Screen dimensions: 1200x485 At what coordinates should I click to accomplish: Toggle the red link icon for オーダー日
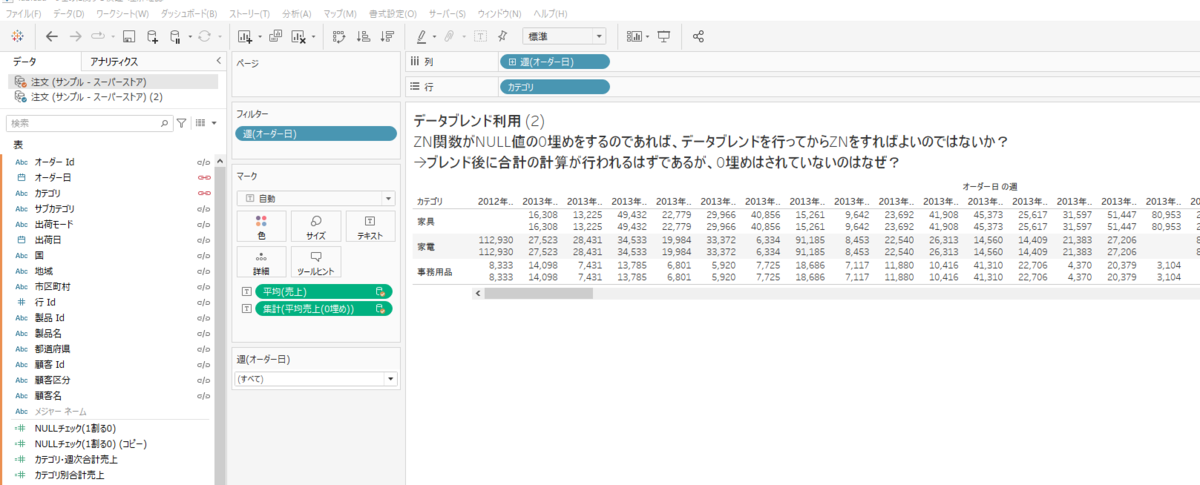tap(203, 177)
